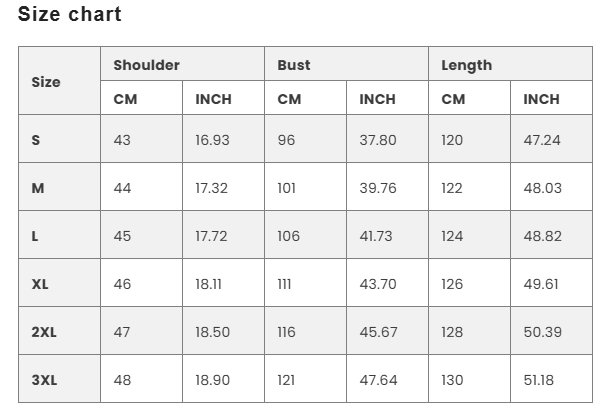The image size is (610, 417).
Task: Select the 2XL size row label
Action: 60,331
